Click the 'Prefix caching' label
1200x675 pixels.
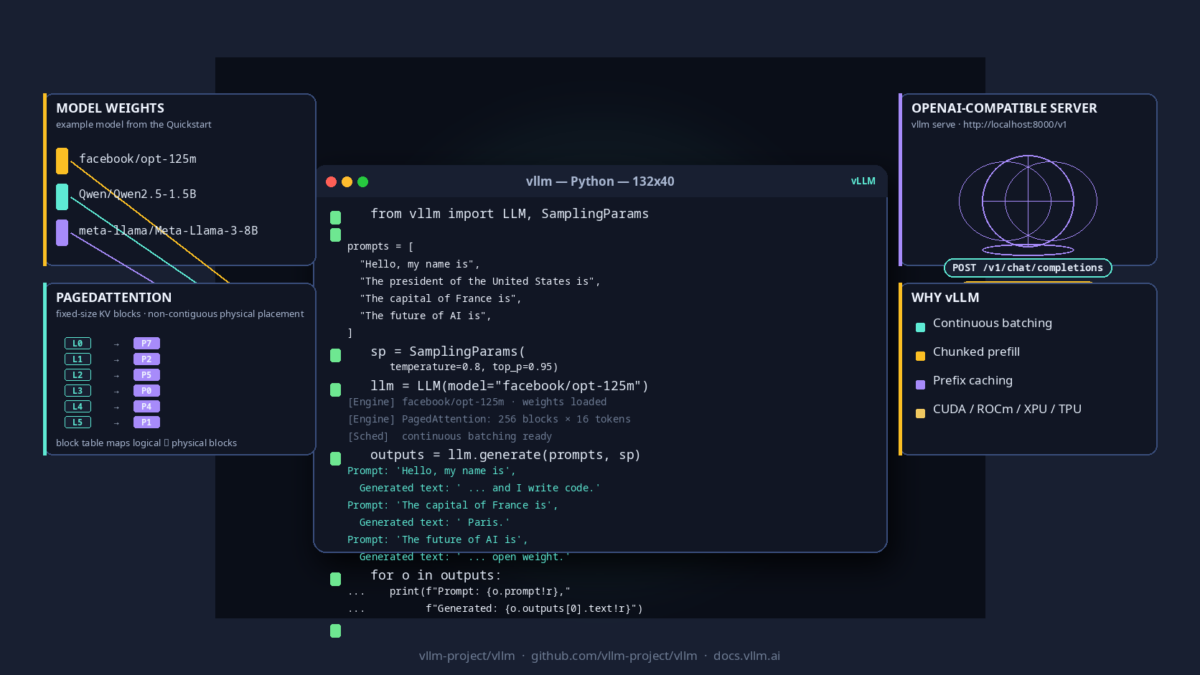tap(973, 381)
